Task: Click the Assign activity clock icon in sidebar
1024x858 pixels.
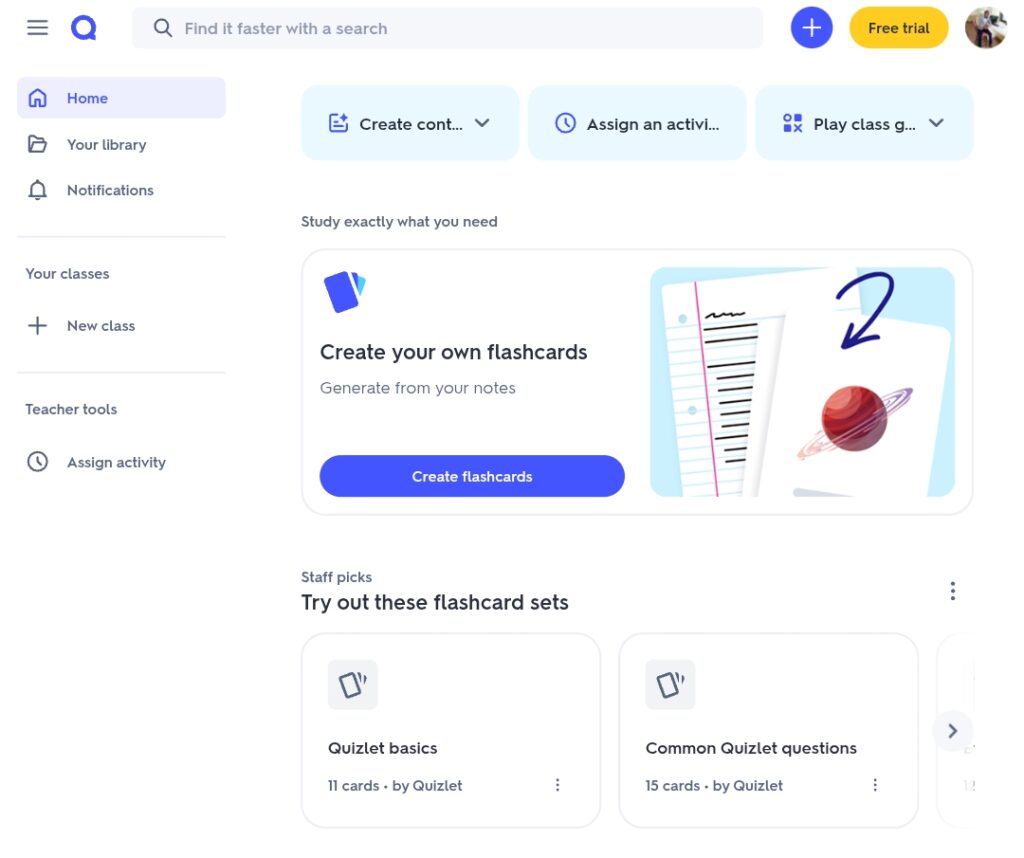Action: [38, 462]
